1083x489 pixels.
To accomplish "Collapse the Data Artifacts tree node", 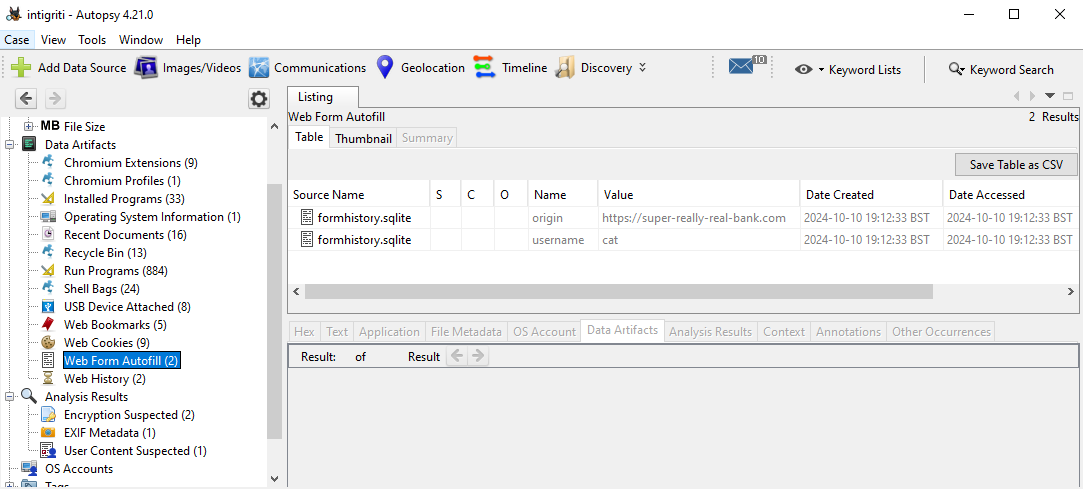I will coord(10,145).
